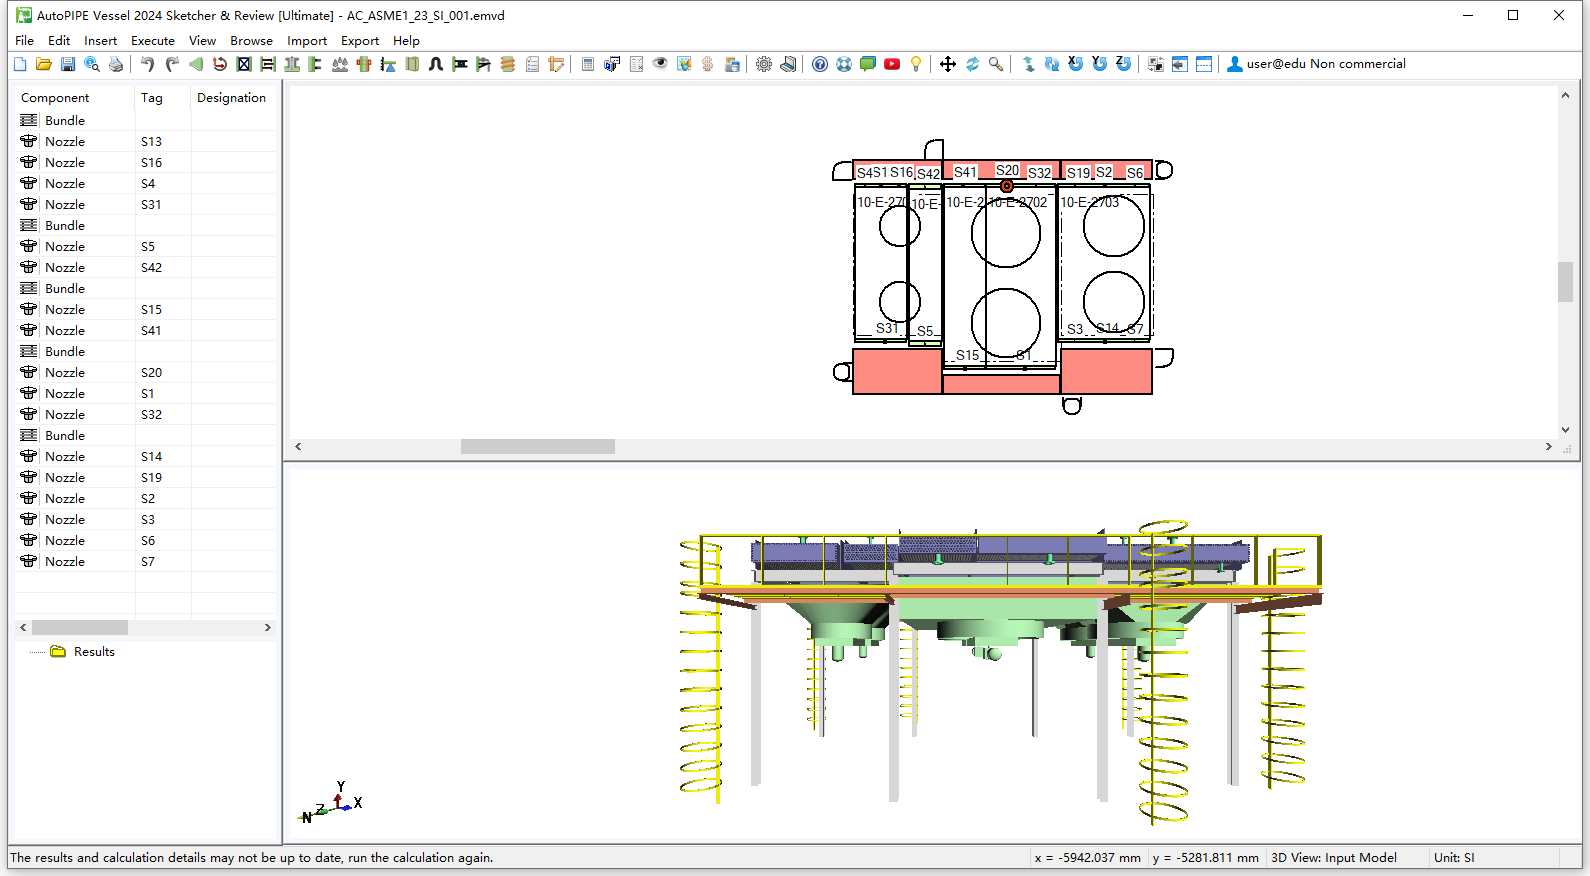Click right arrow of component list scrollbar
The width and height of the screenshot is (1590, 876).
pyautogui.click(x=267, y=628)
